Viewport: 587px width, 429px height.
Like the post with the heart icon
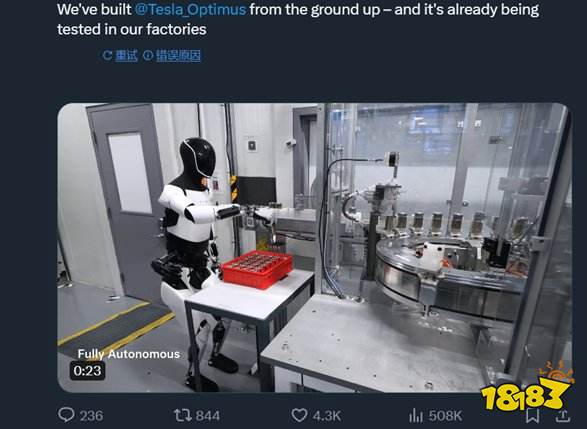point(299,415)
